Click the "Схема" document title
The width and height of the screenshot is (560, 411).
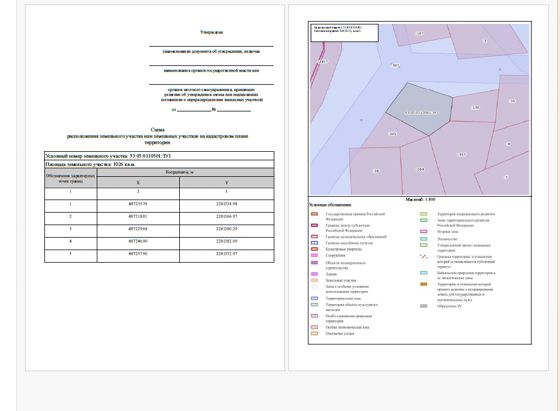point(158,130)
